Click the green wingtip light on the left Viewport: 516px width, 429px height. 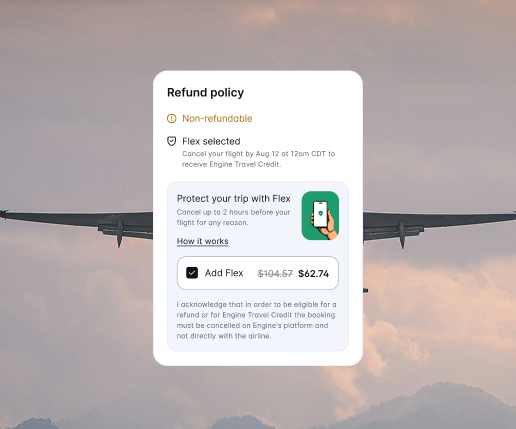pyautogui.click(x=3, y=211)
